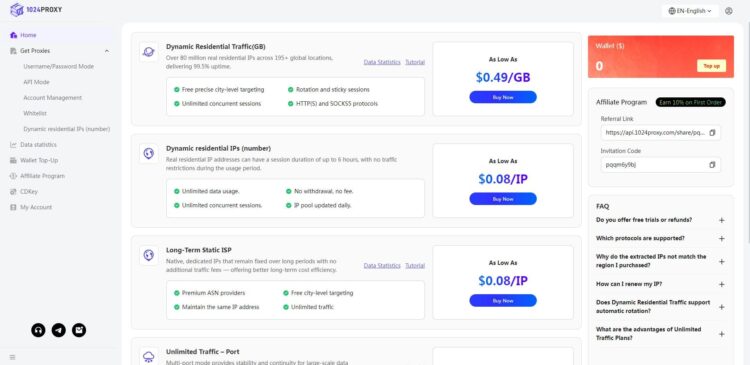The image size is (750, 365).
Task: Open Data Statistics link for Dynamic Residential Traffic
Action: tap(382, 62)
